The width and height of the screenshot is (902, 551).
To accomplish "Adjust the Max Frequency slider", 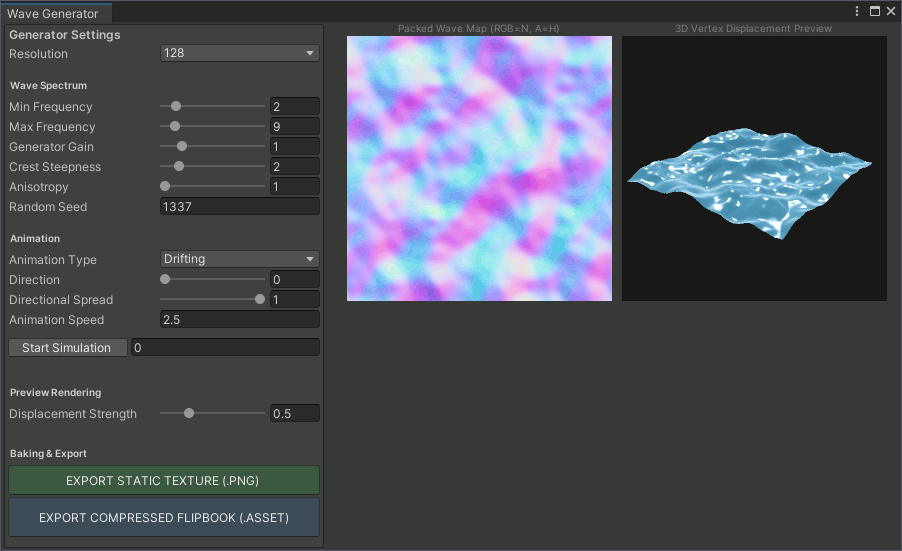I will 212,127.
